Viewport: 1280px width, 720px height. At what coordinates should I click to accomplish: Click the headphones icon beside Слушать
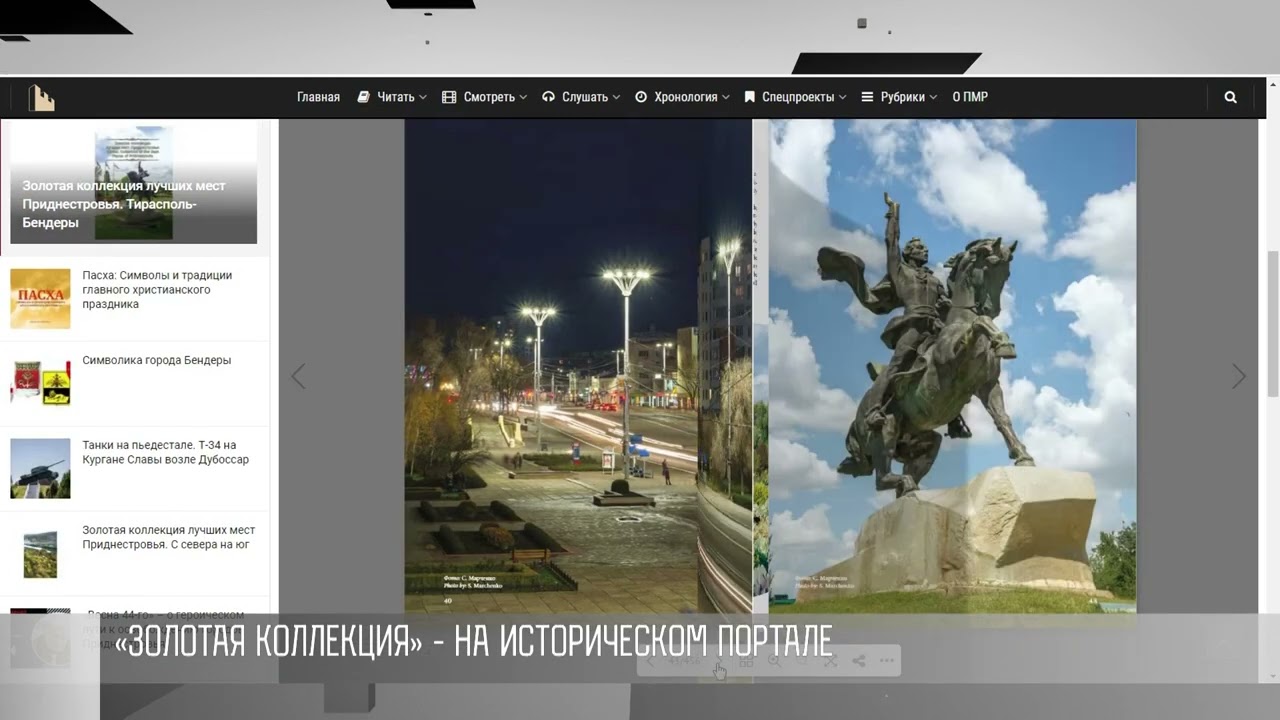[548, 96]
